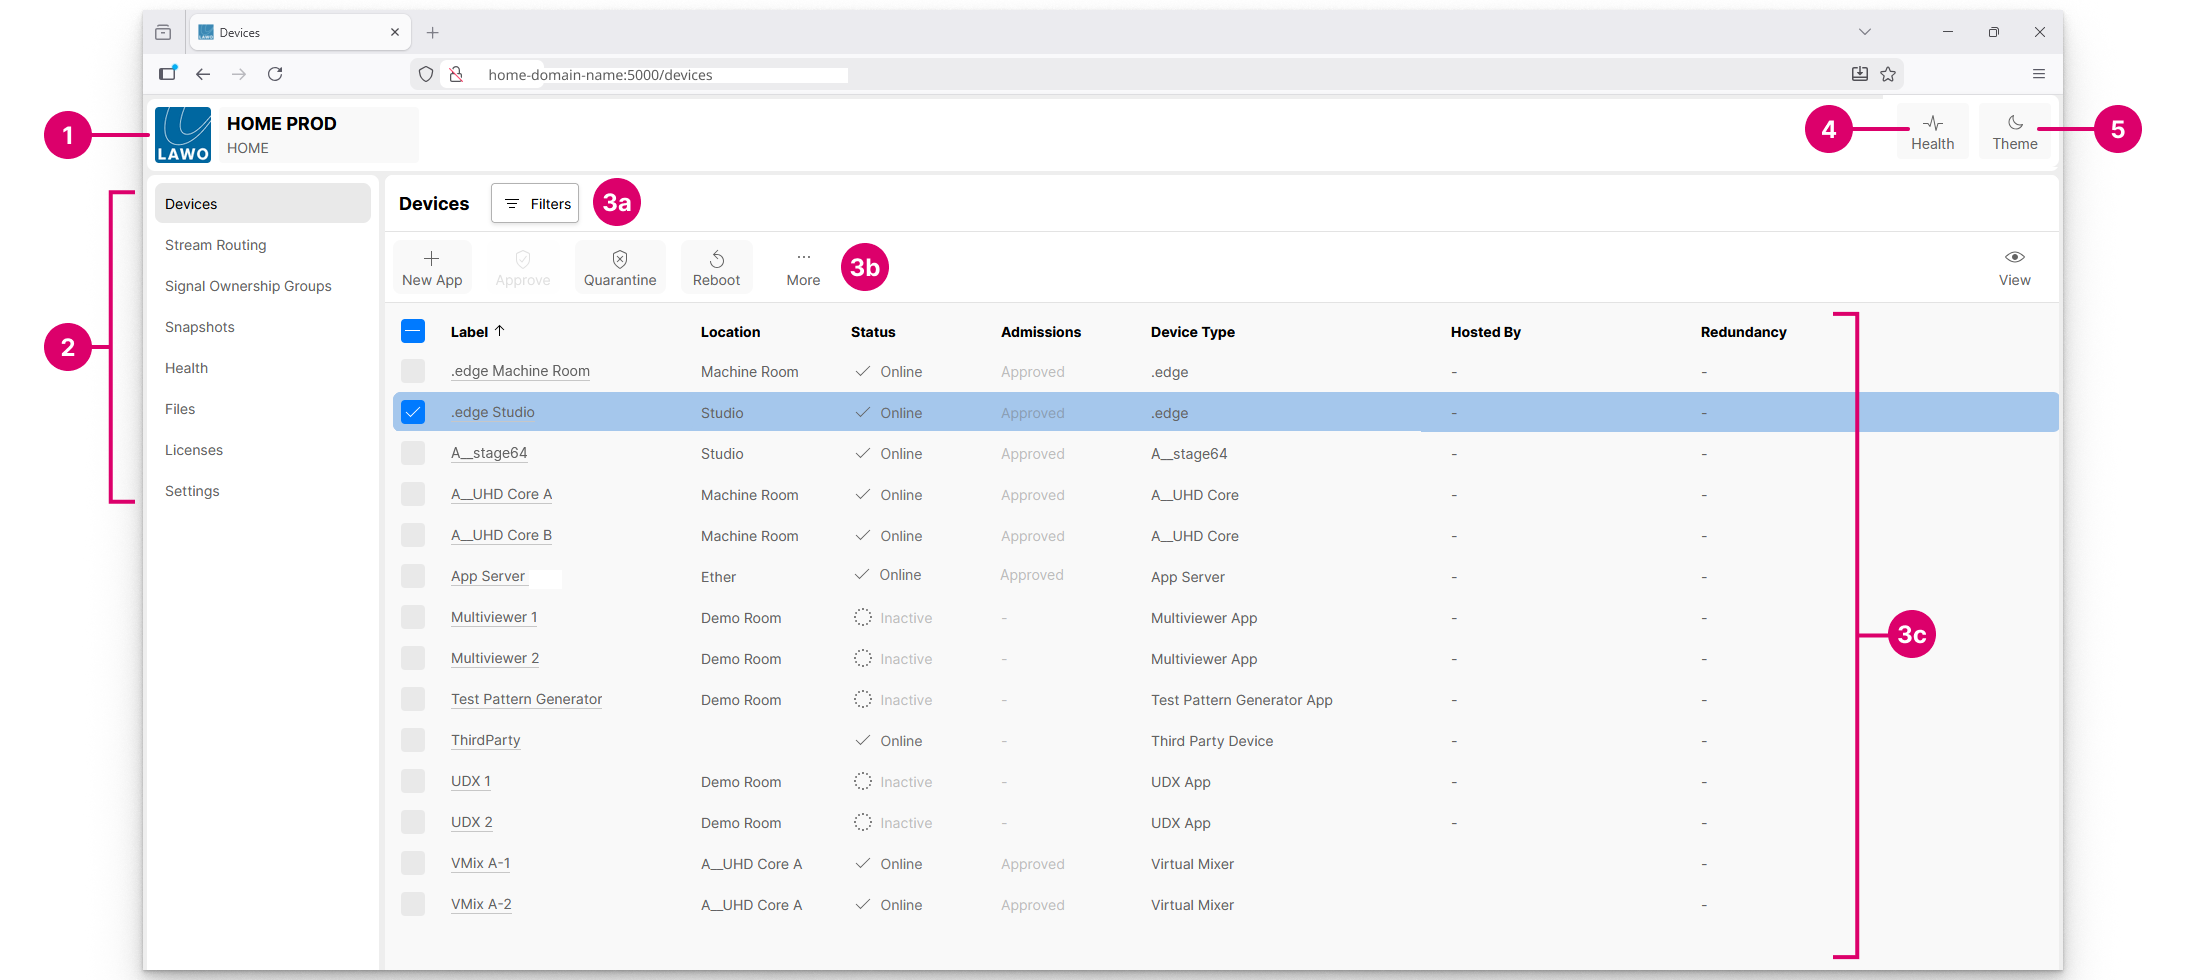Image resolution: width=2200 pixels, height=980 pixels.
Task: Click the Lawo logo icon
Action: [x=183, y=135]
